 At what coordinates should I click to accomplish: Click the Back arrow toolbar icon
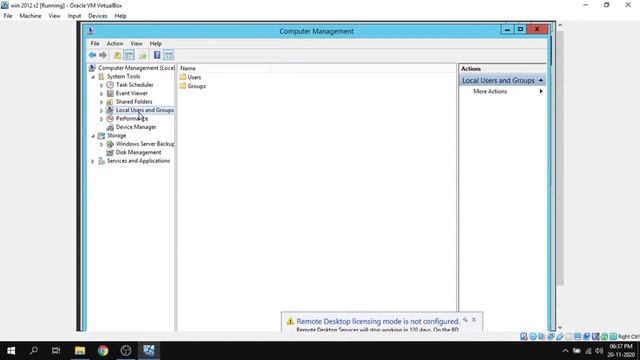tap(93, 55)
